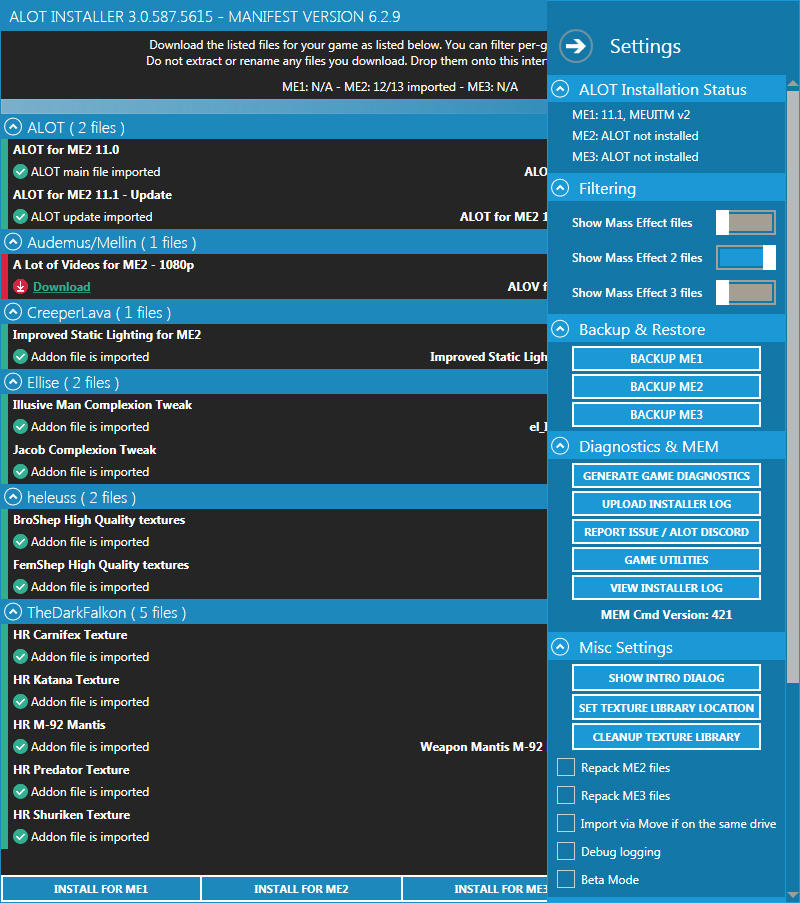Click the check icon under HR Carnifex Texture
800x903 pixels.
click(20, 657)
